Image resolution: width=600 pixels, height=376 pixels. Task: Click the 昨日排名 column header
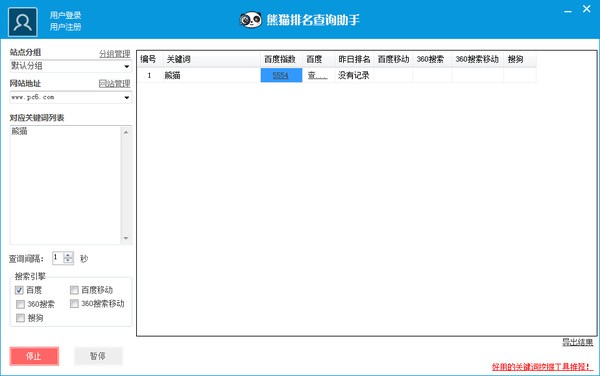(354, 59)
